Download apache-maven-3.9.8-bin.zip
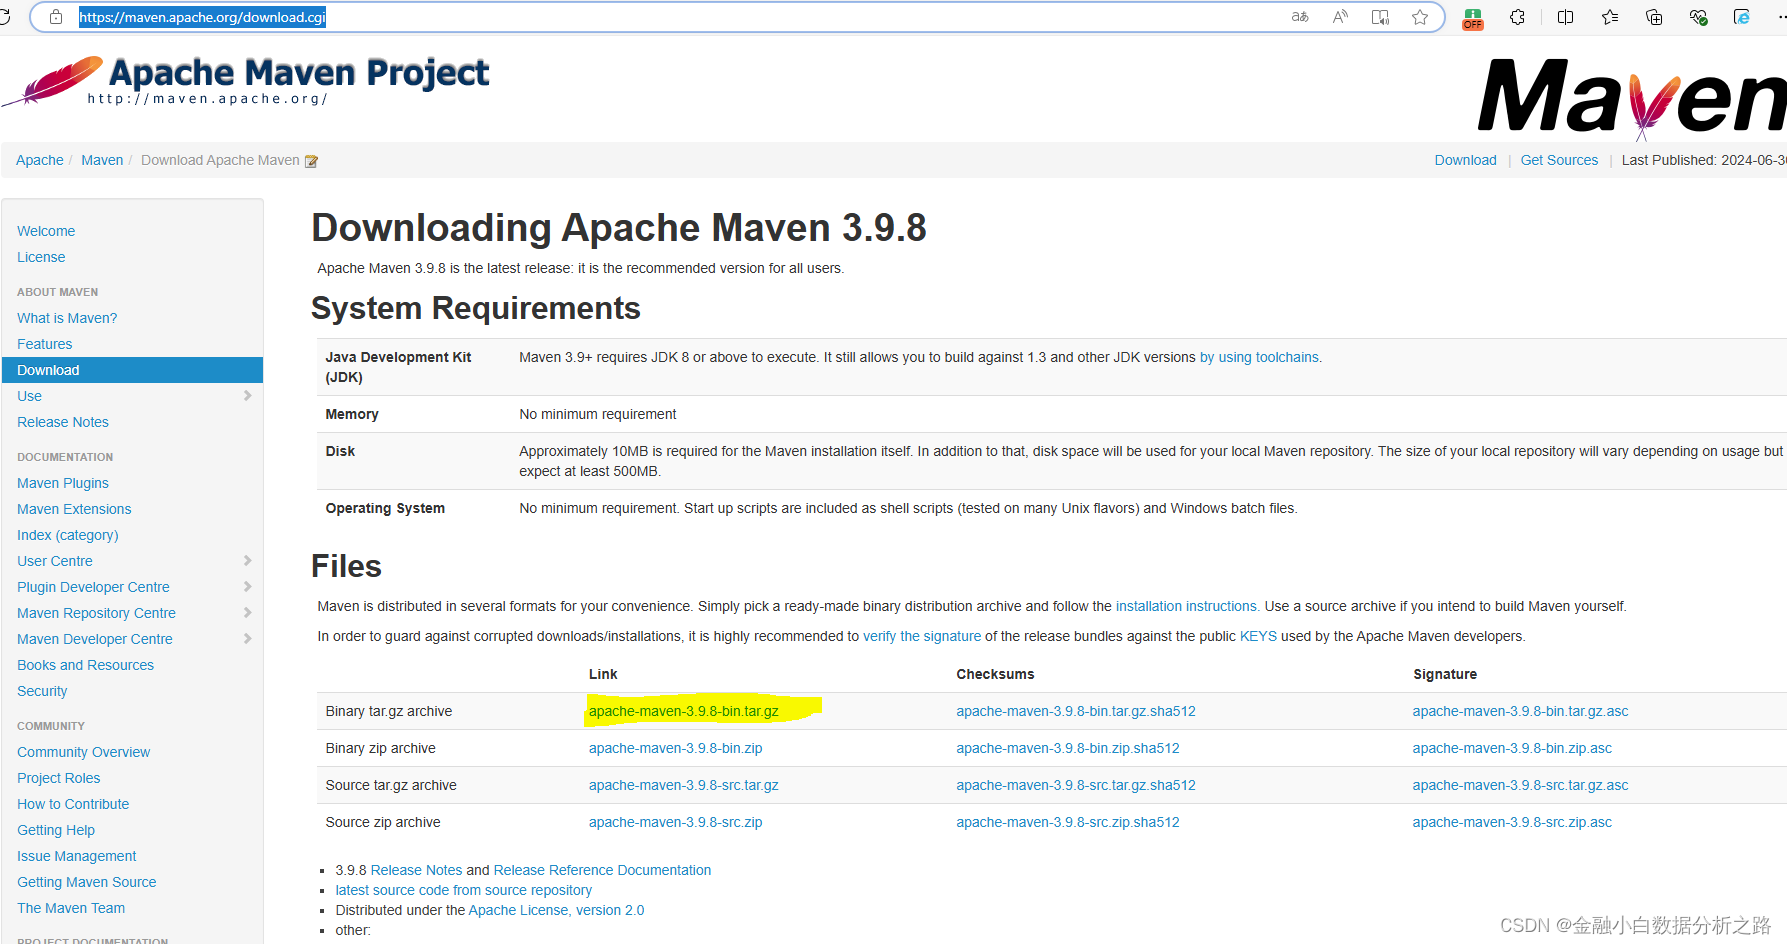 pos(676,748)
